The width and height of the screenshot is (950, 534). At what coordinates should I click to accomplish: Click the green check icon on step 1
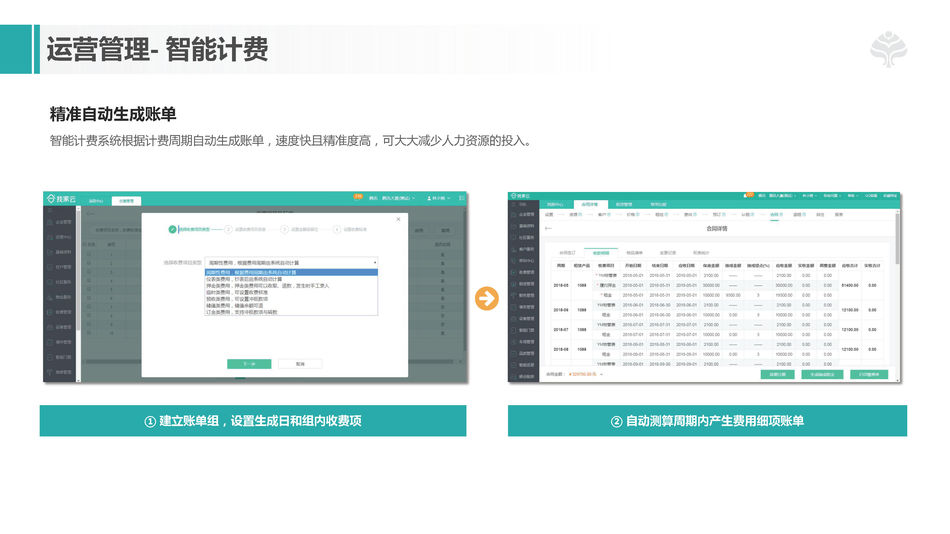(x=173, y=229)
